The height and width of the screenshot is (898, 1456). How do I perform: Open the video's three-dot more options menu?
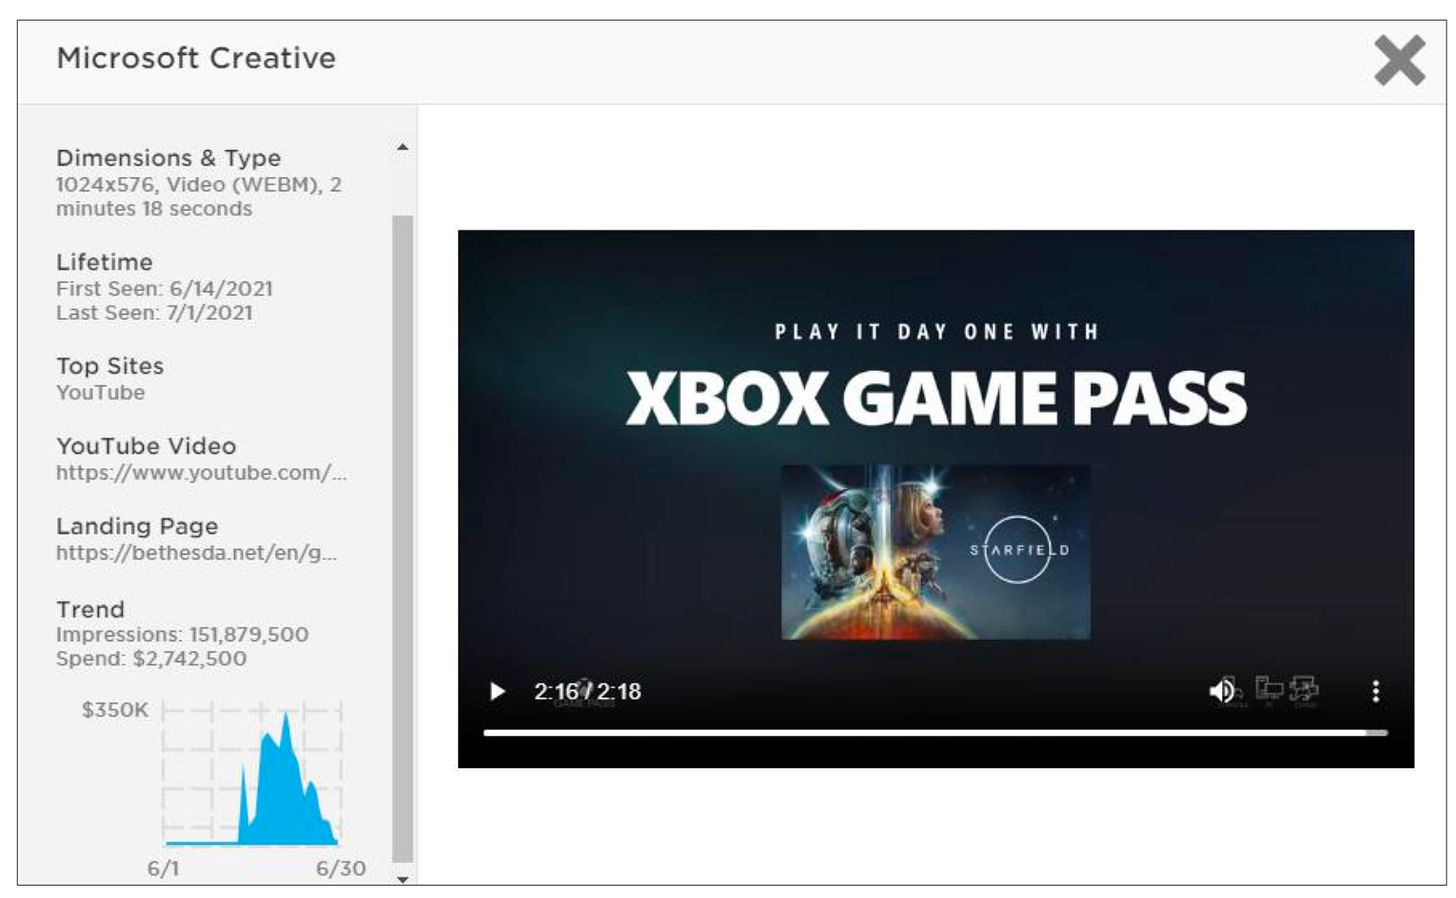pyautogui.click(x=1376, y=691)
